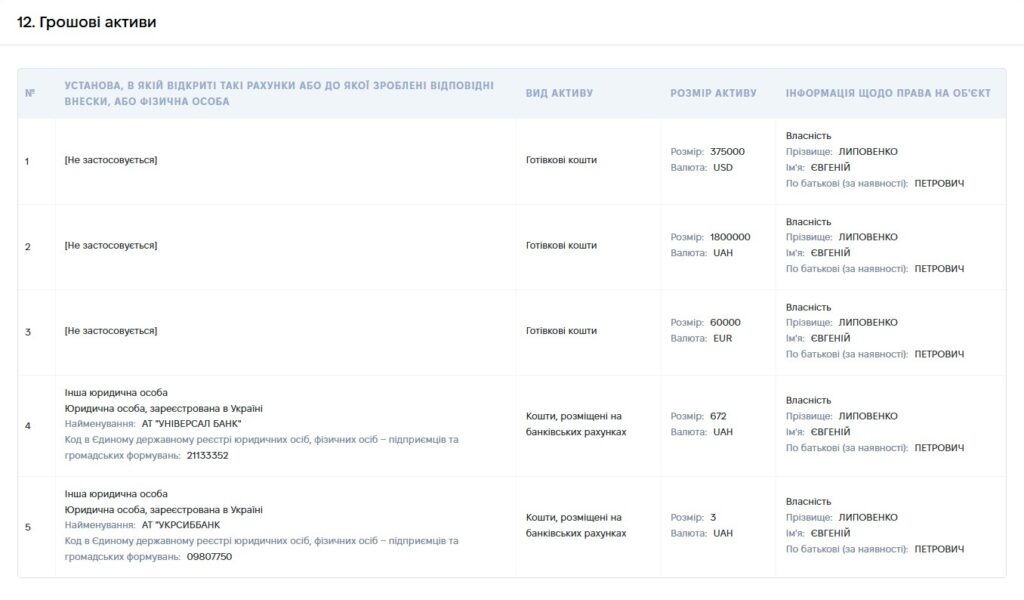The image size is (1024, 600).
Task: Click the surname ЛИПОВЕНКО in row 1
Action: pos(868,151)
